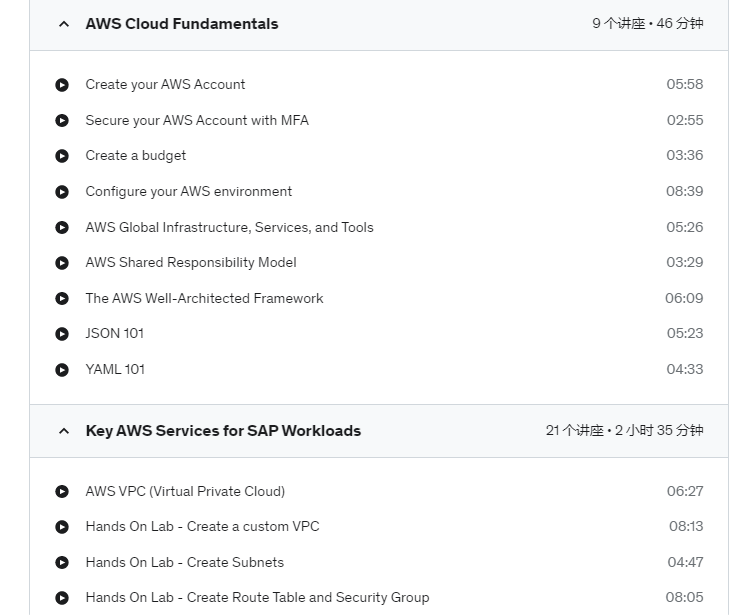Click the 05:23 duration text
Screen dimensions: 746x615
pyautogui.click(x=685, y=333)
